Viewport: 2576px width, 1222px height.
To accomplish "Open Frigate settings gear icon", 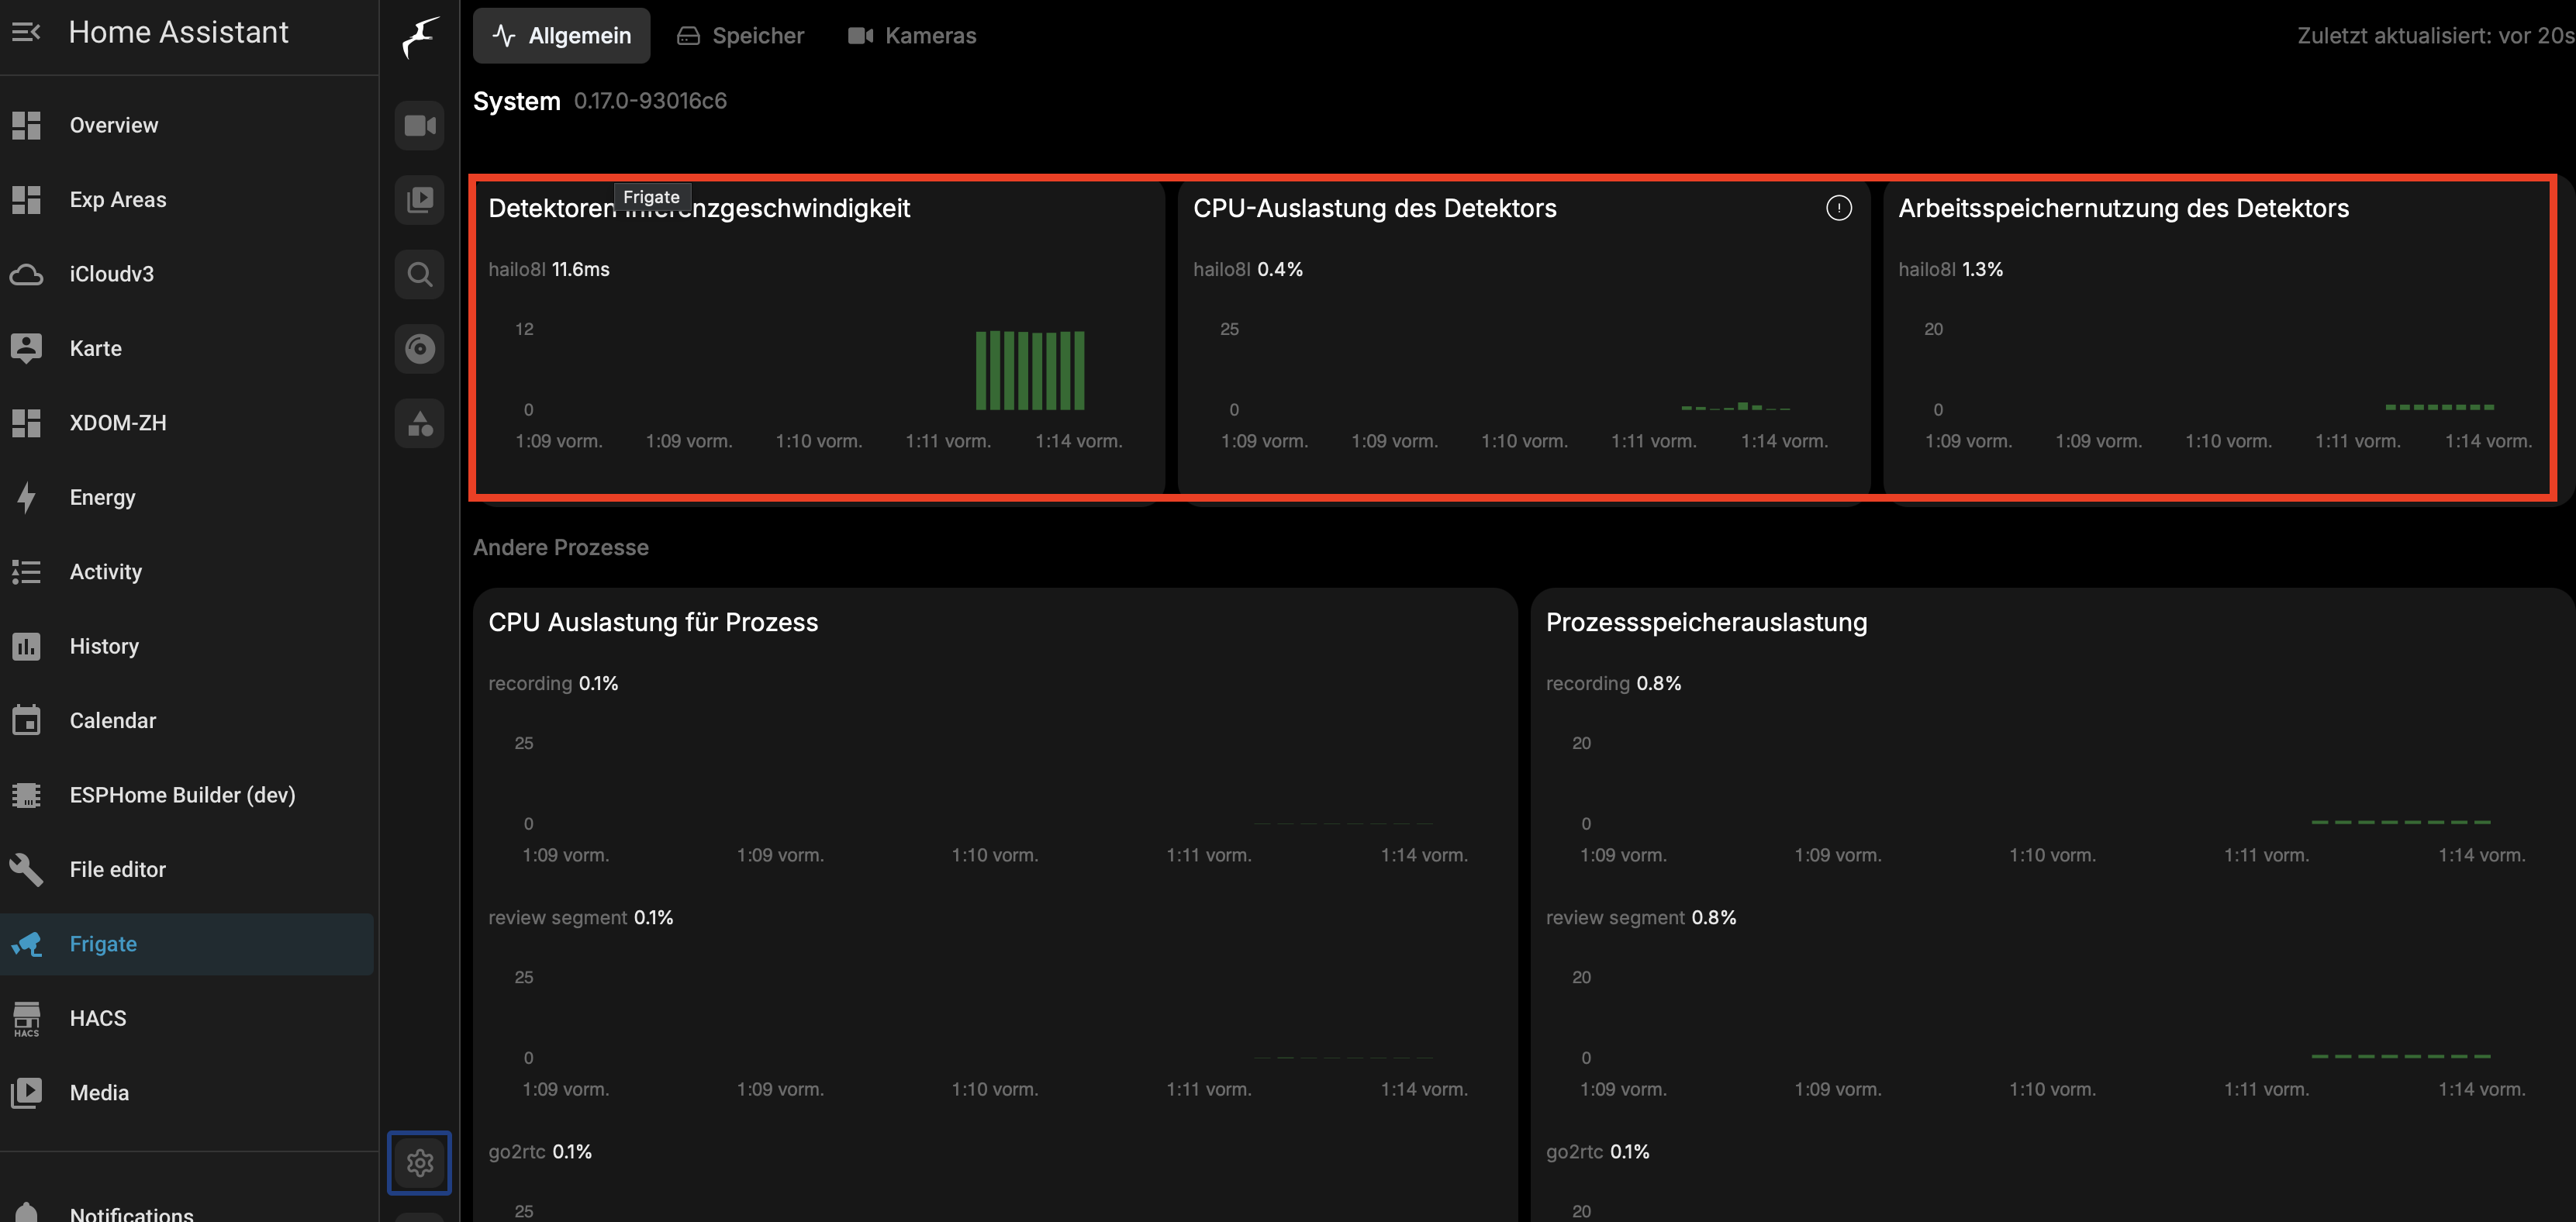I will click(420, 1162).
